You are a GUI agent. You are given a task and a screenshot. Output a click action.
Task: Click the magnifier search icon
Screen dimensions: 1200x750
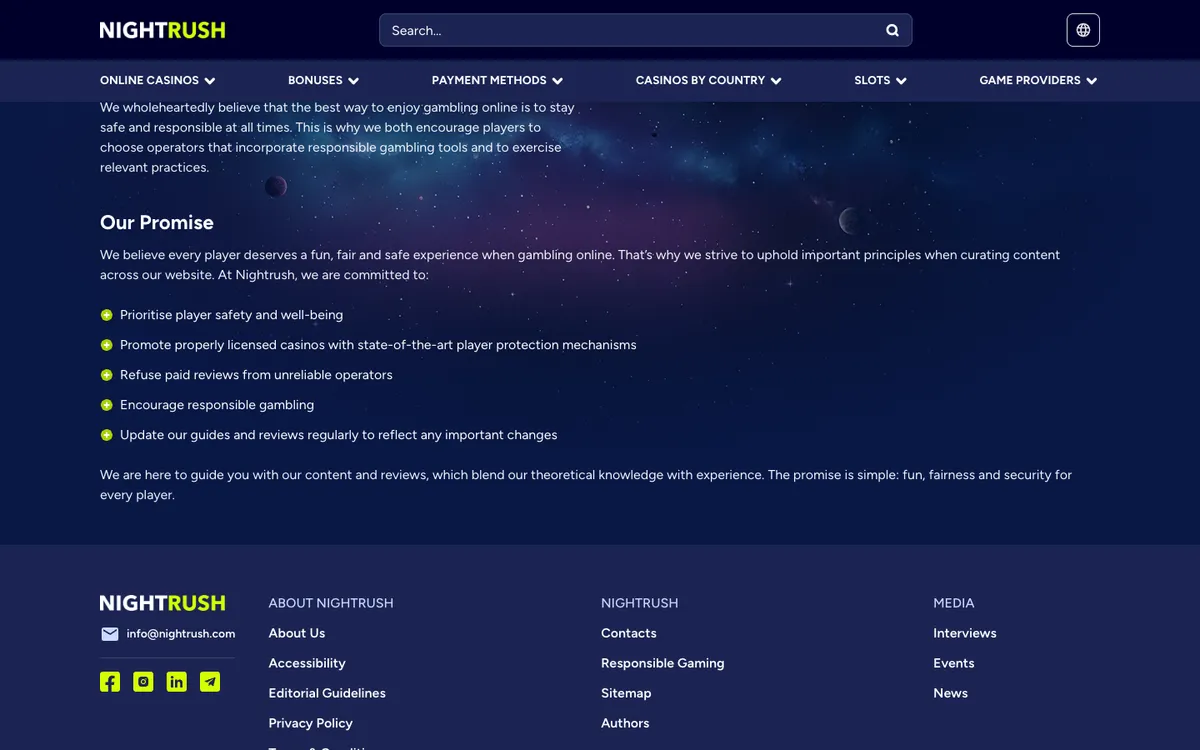coord(892,30)
